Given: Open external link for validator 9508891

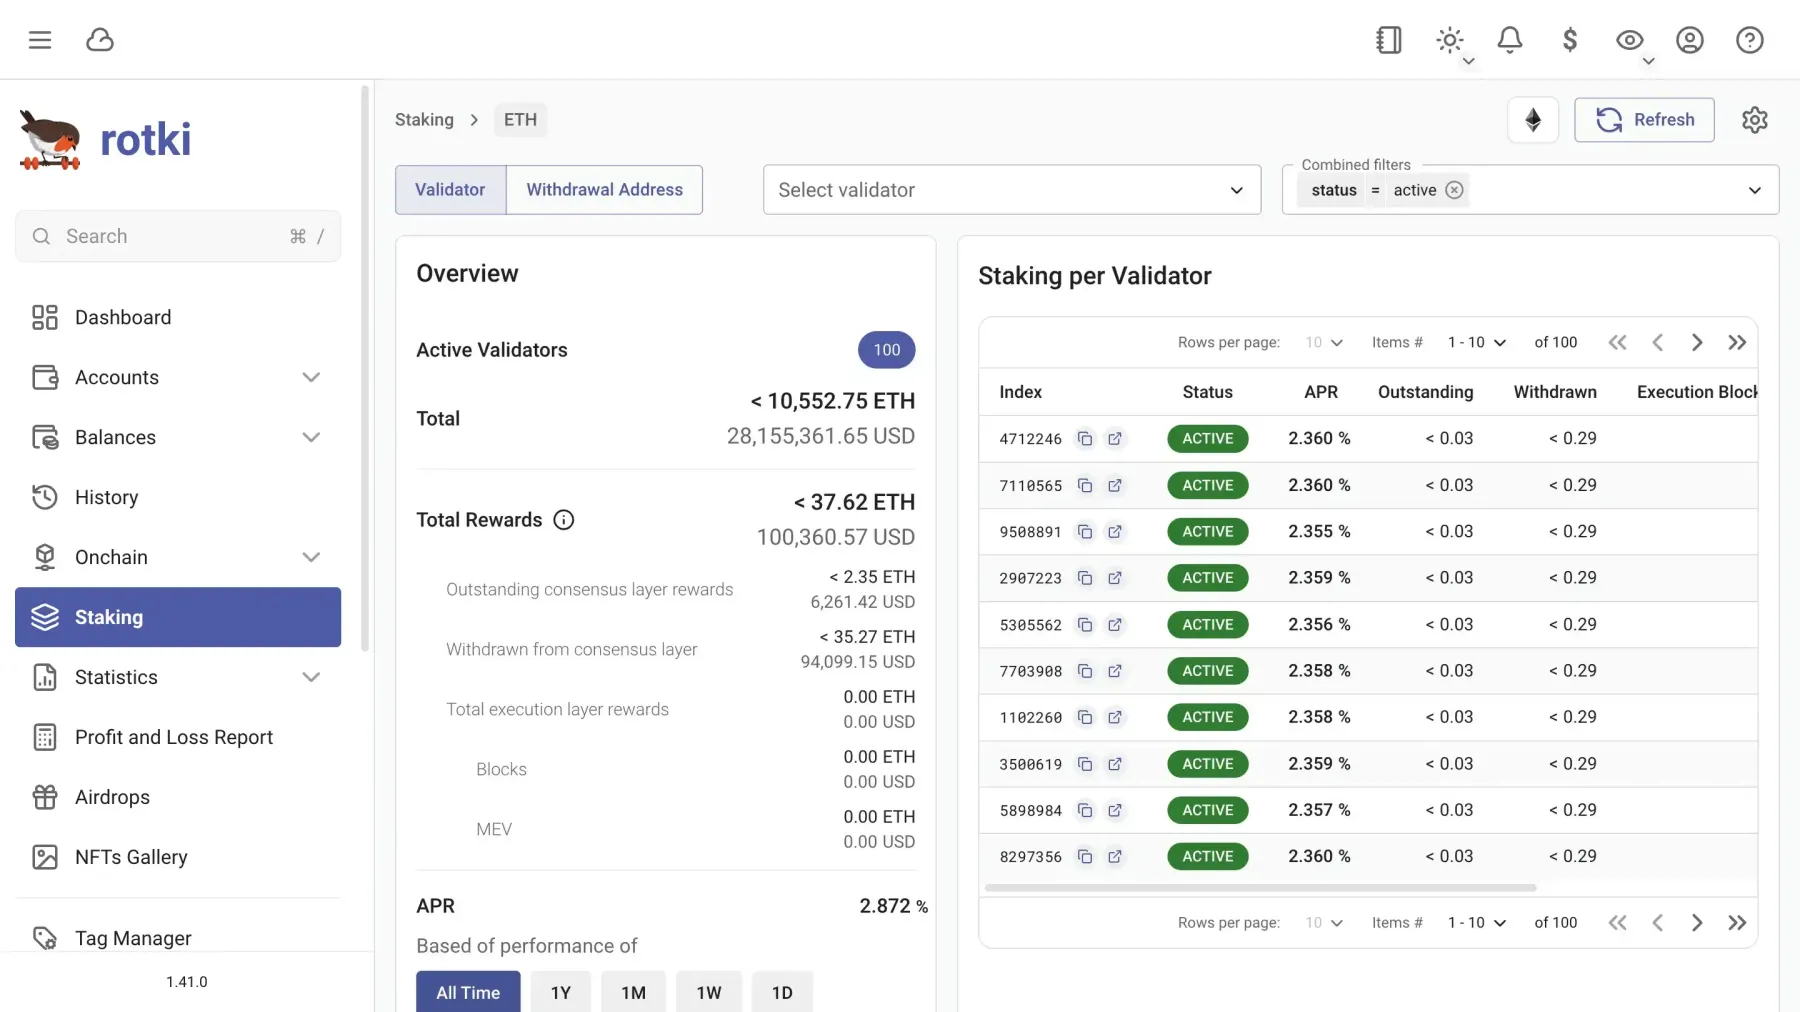Looking at the screenshot, I should pyautogui.click(x=1115, y=532).
